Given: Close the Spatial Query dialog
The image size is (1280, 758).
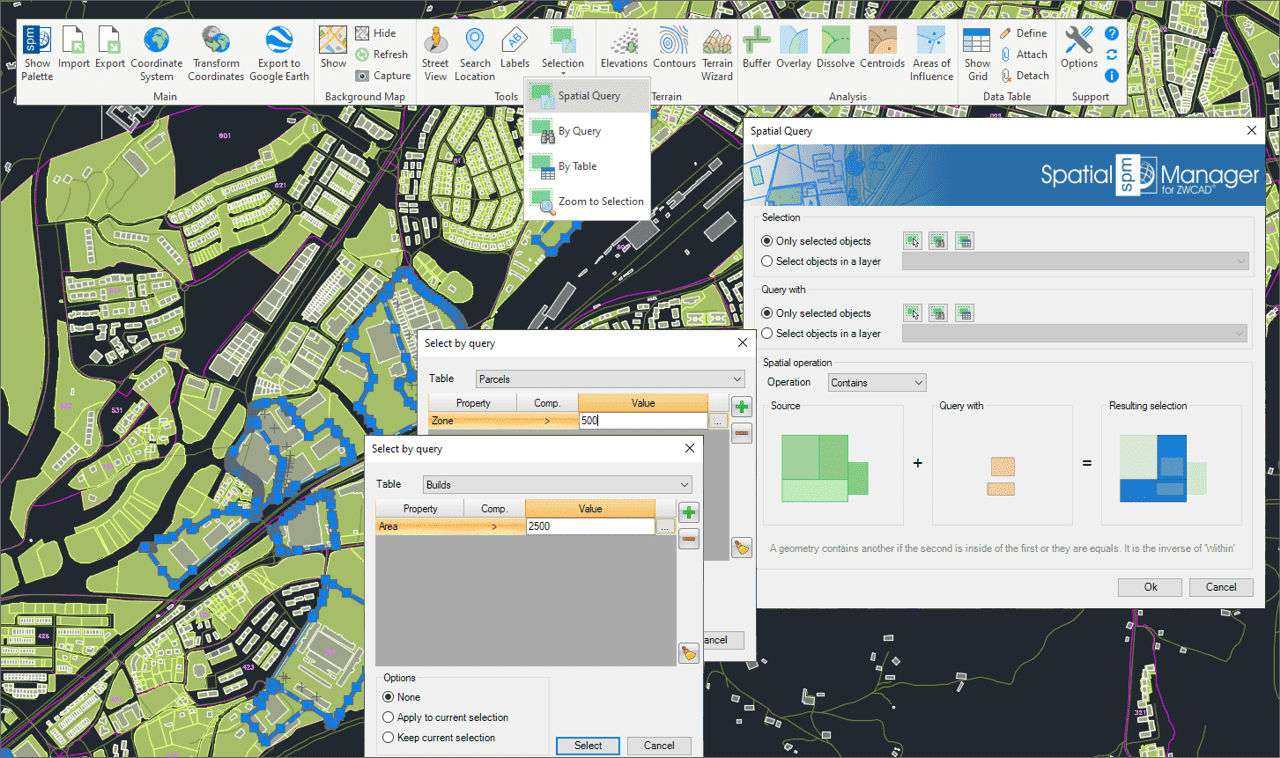Looking at the screenshot, I should 1251,131.
